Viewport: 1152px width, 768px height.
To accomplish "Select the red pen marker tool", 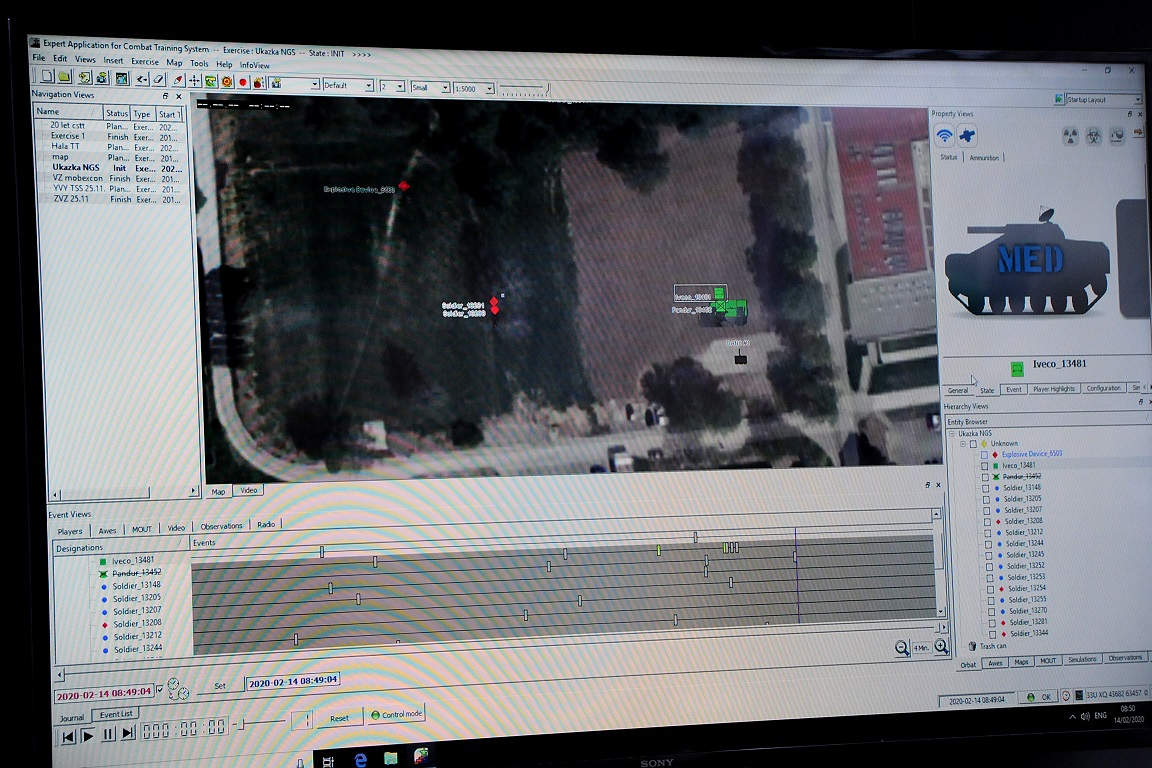I will click(x=177, y=80).
